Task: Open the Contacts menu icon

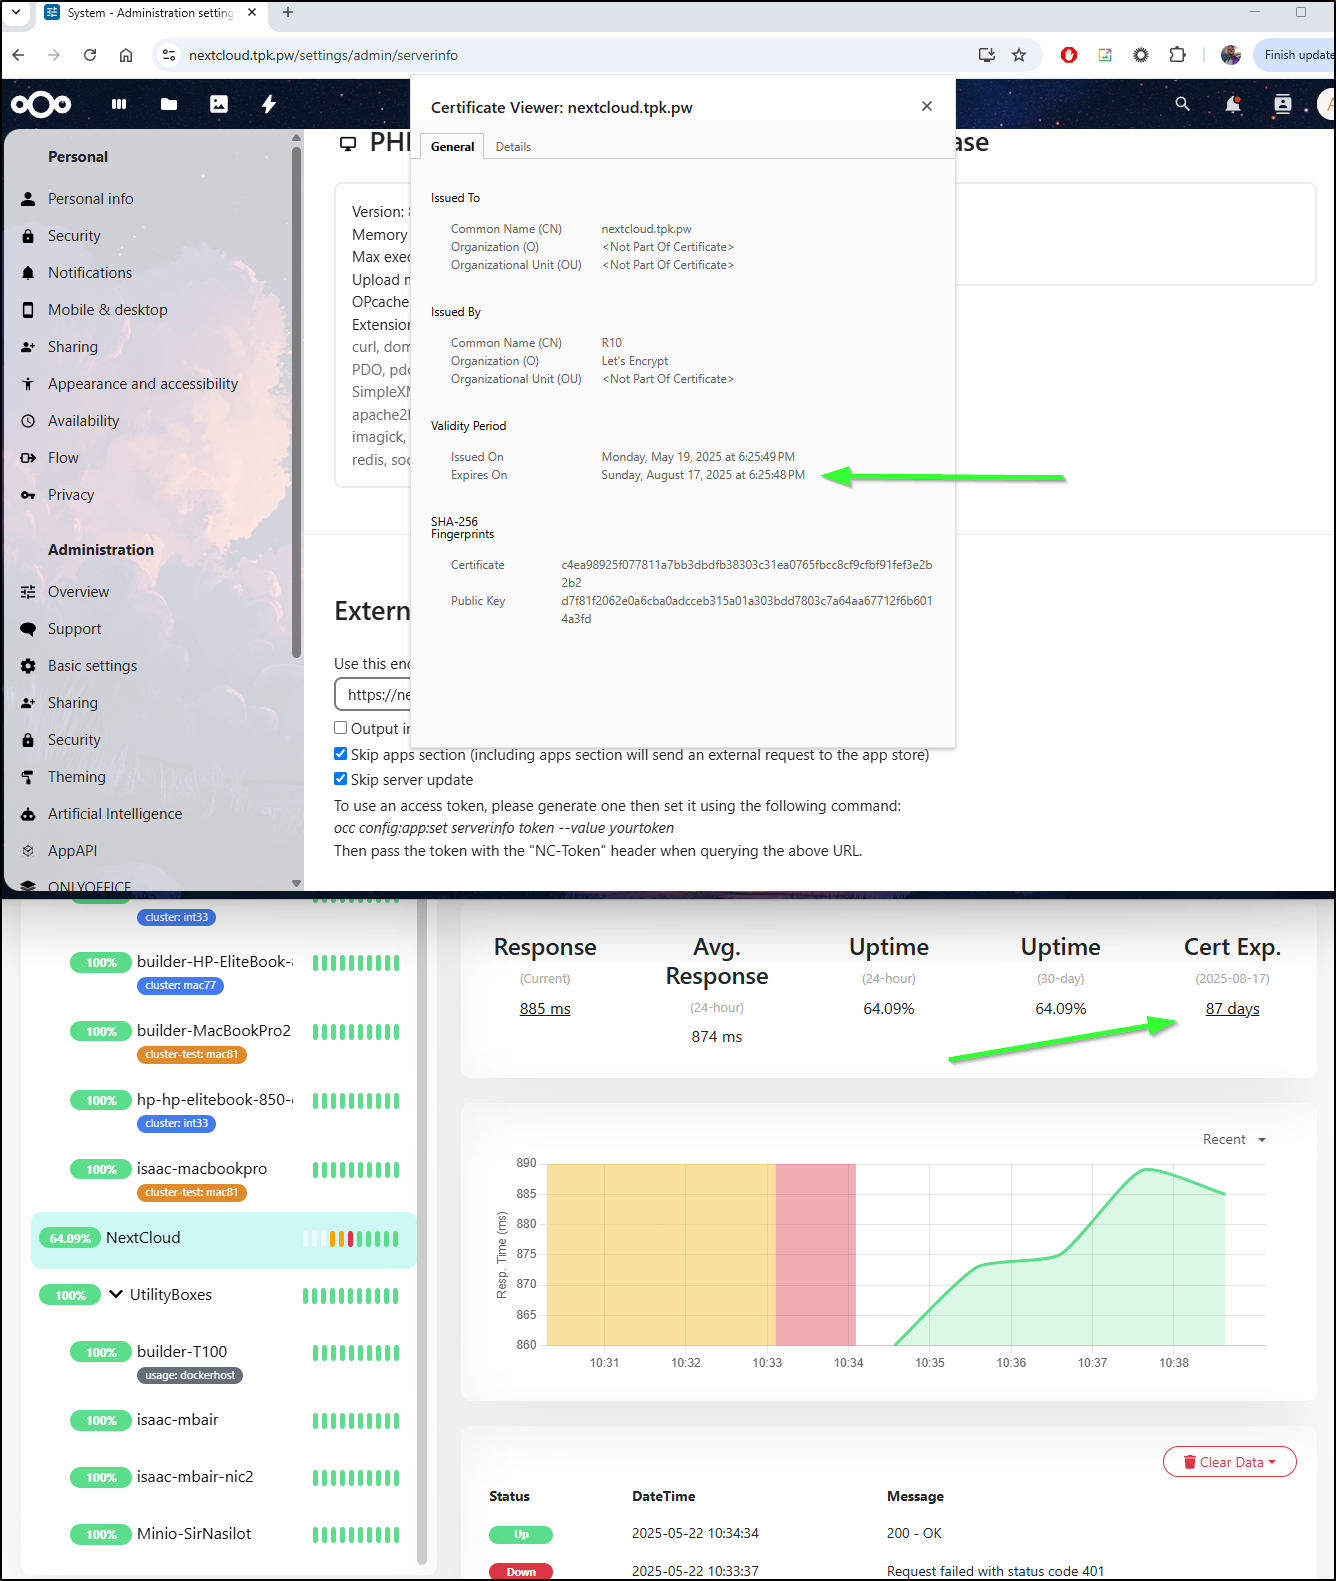Action: (x=1282, y=104)
